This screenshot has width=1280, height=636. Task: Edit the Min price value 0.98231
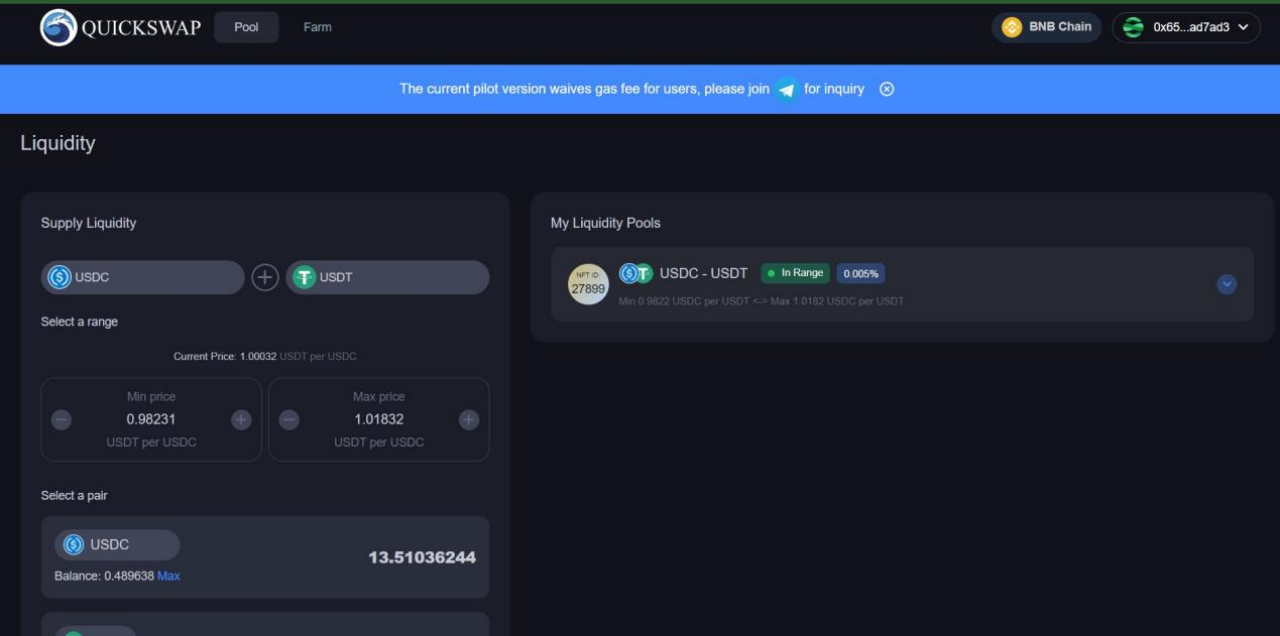point(151,419)
